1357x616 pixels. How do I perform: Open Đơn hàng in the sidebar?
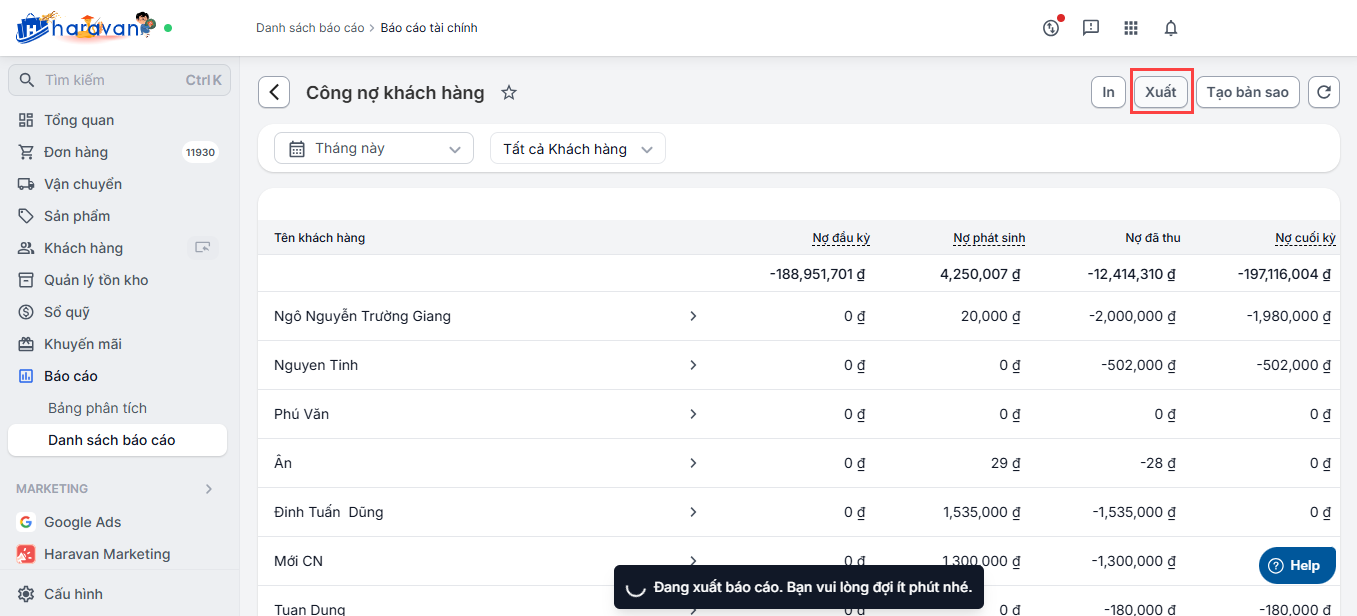[x=76, y=152]
